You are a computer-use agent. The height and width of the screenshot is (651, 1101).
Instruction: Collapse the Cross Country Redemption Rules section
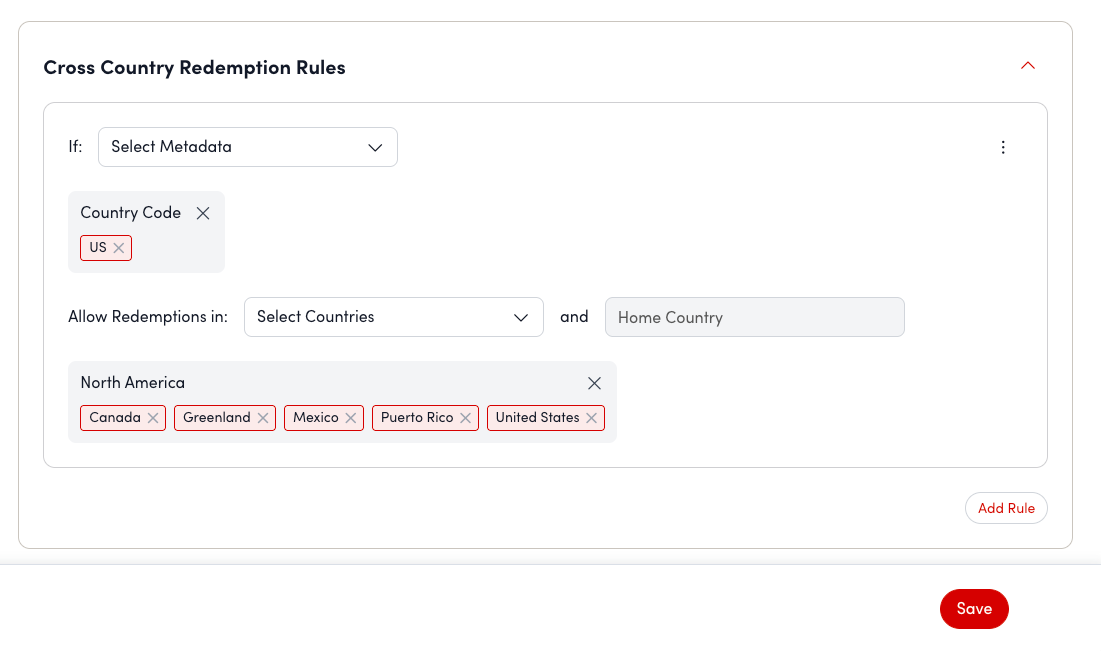[x=1027, y=66]
